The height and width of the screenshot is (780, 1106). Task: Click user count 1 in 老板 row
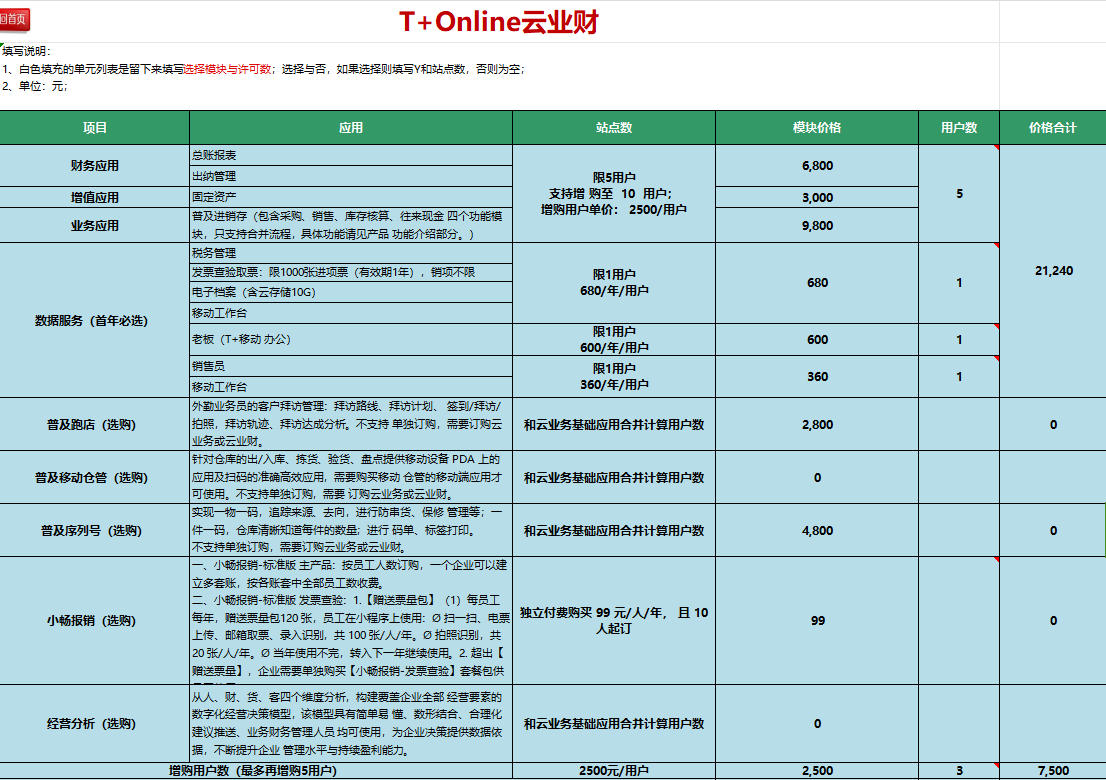(959, 339)
